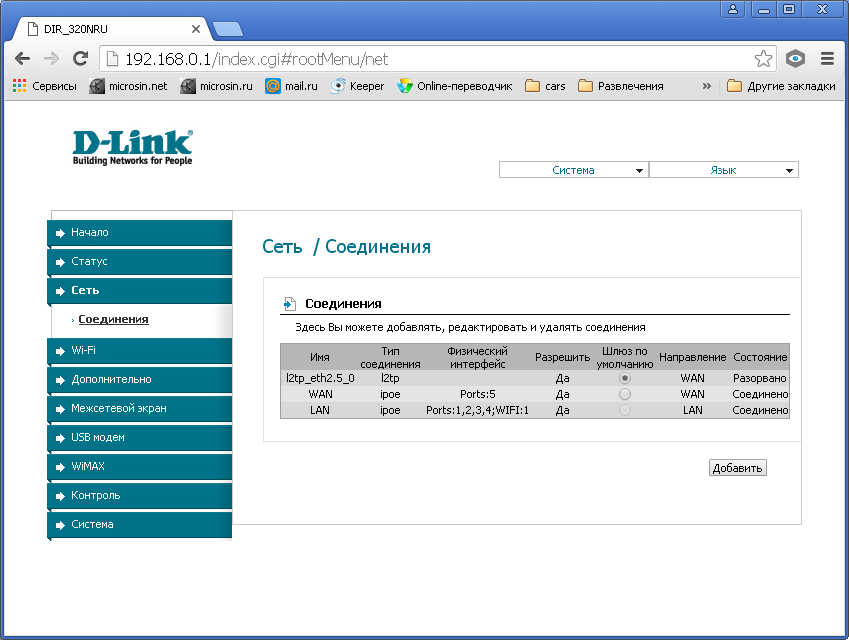
Task: Open the mail.ru bookmark
Action: pos(291,86)
